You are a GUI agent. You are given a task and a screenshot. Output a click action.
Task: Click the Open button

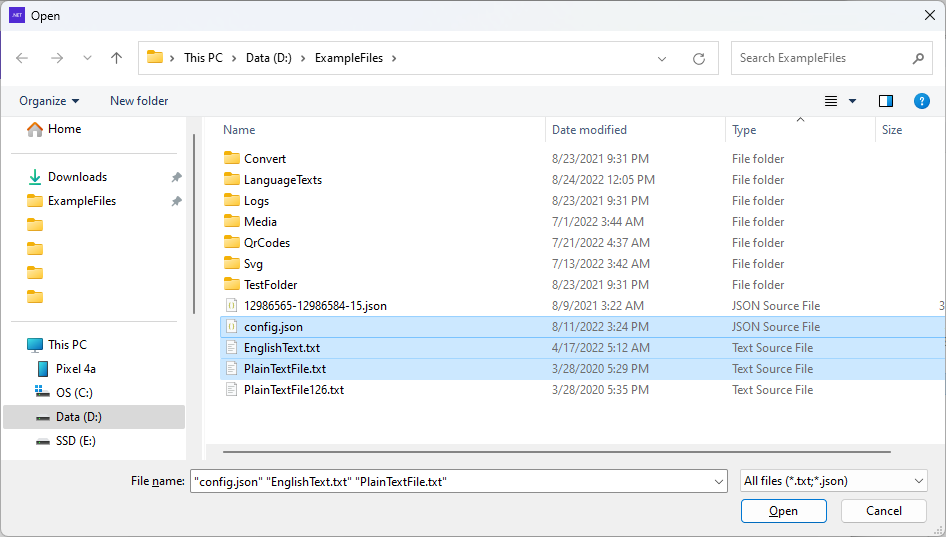(783, 511)
